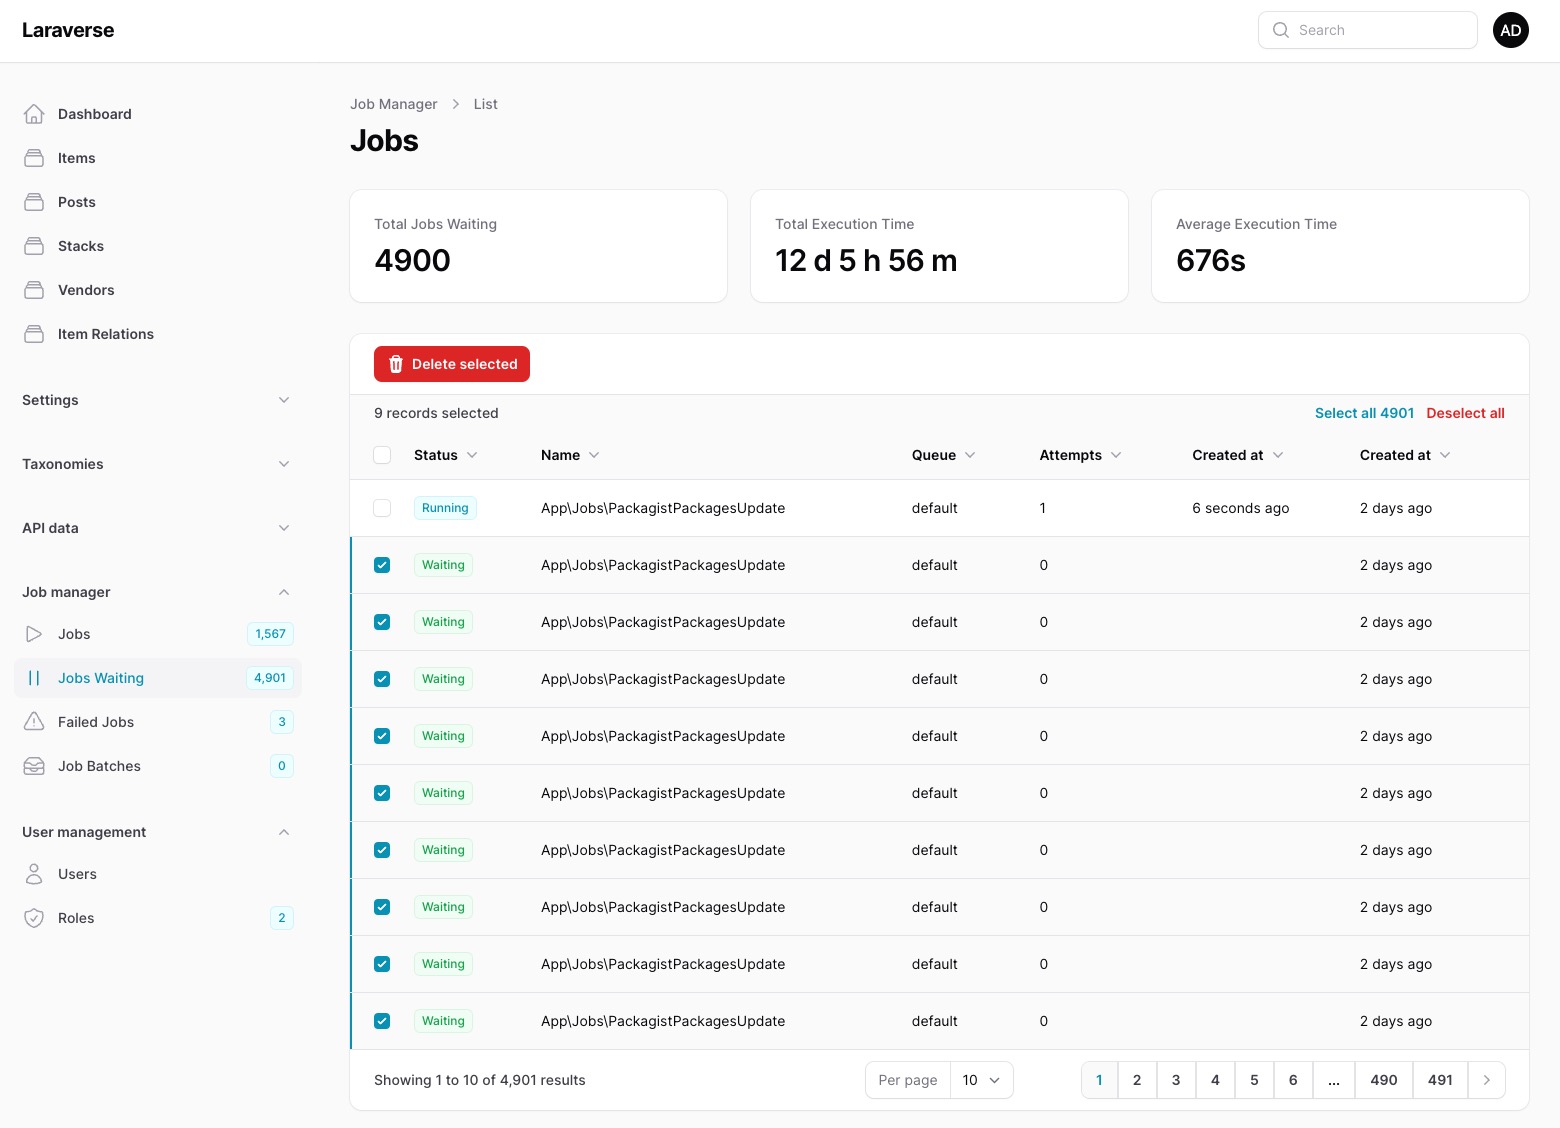Click the Failed Jobs count badge 3
Viewport: 1560px width, 1128px height.
(x=282, y=722)
